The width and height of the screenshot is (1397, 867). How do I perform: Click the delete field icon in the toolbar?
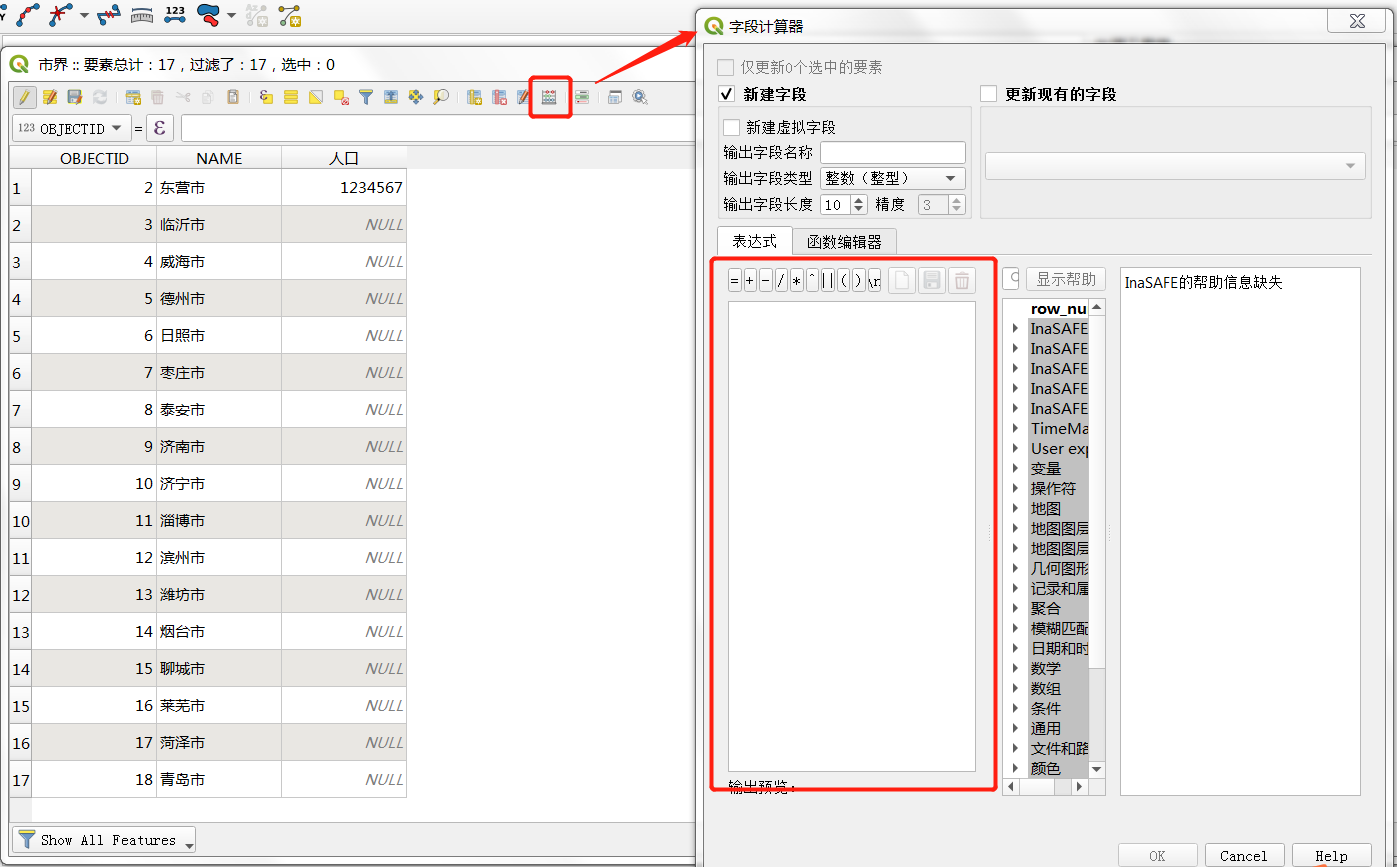point(499,97)
